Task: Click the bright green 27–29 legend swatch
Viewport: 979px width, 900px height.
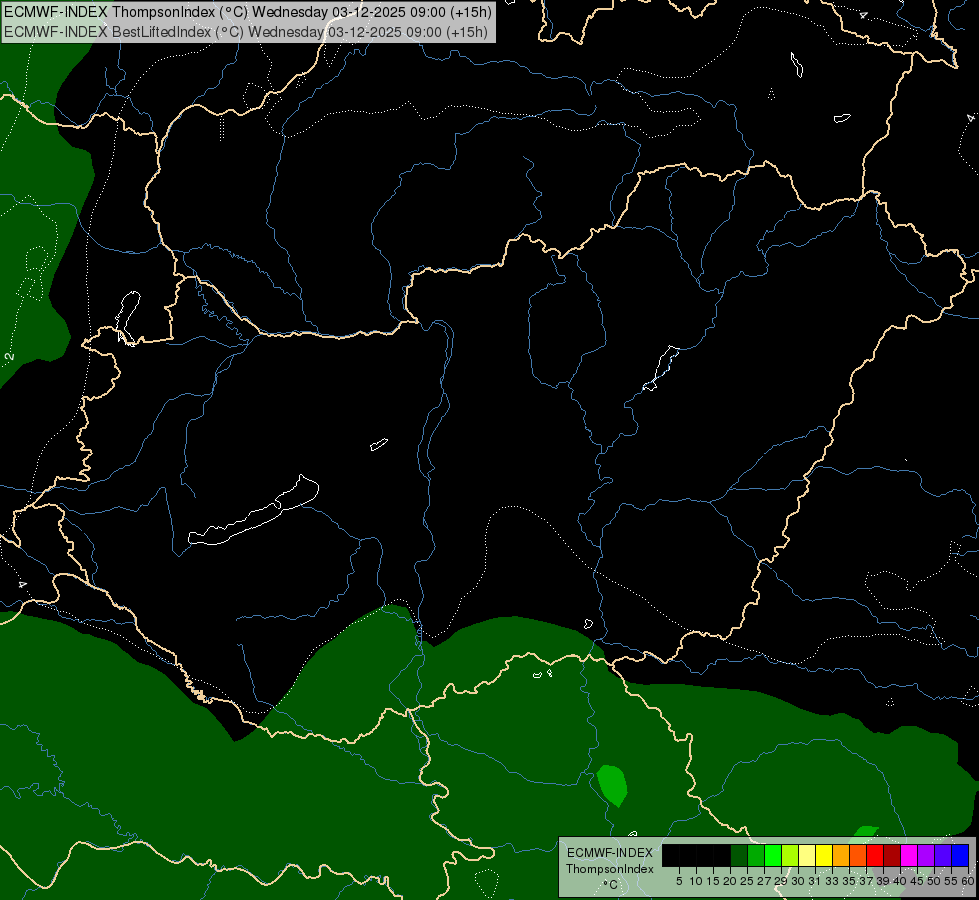Action: (773, 855)
